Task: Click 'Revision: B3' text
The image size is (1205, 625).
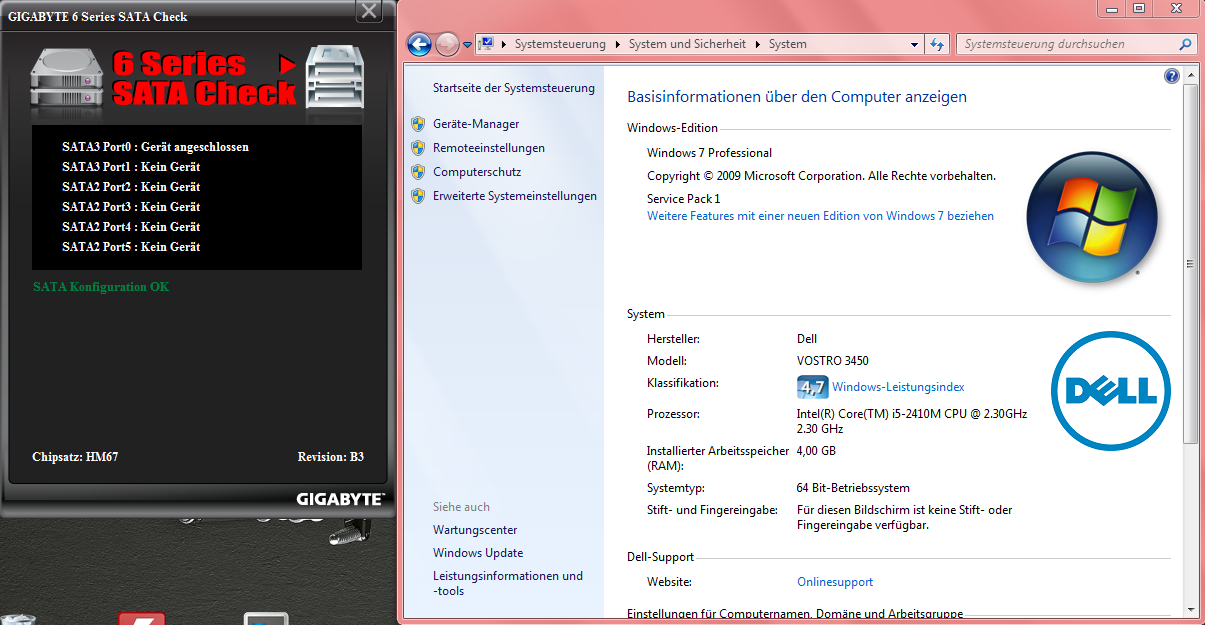Action: 331,457
